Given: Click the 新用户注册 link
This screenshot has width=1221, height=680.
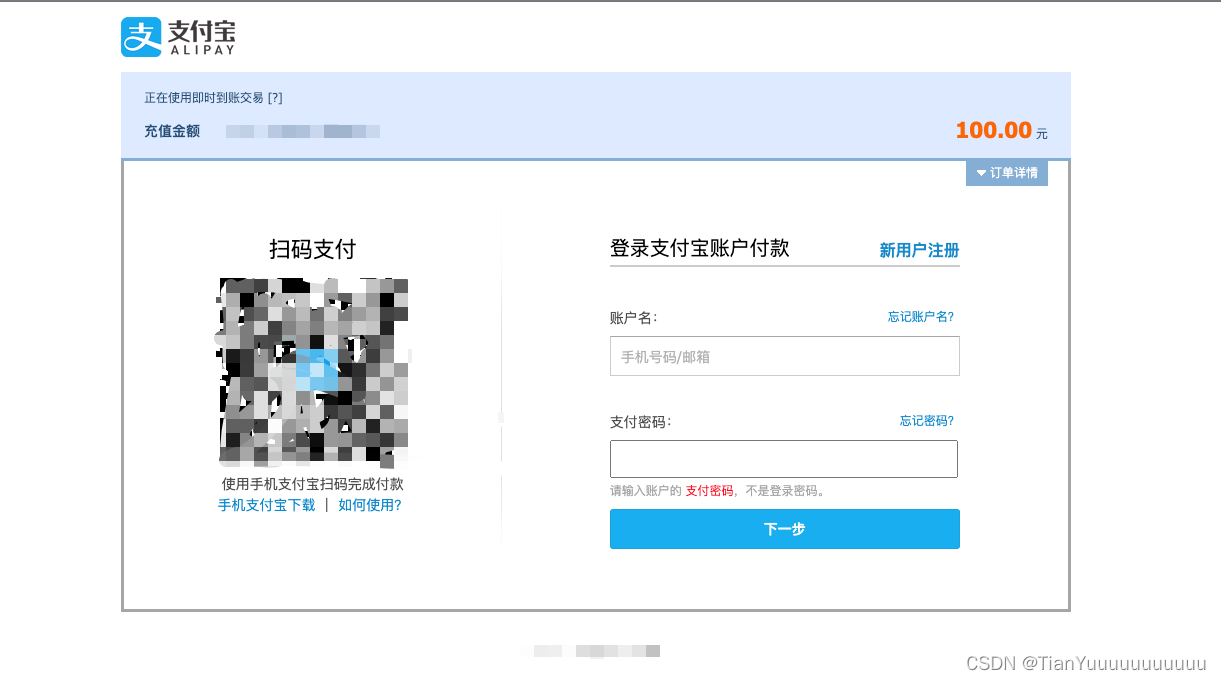Looking at the screenshot, I should click(x=919, y=250).
